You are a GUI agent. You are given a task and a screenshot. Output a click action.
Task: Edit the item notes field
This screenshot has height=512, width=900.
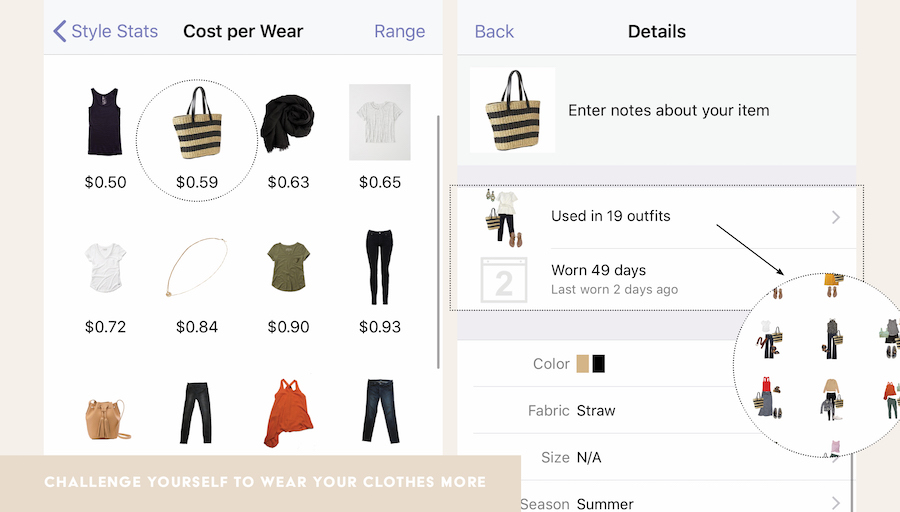point(669,110)
